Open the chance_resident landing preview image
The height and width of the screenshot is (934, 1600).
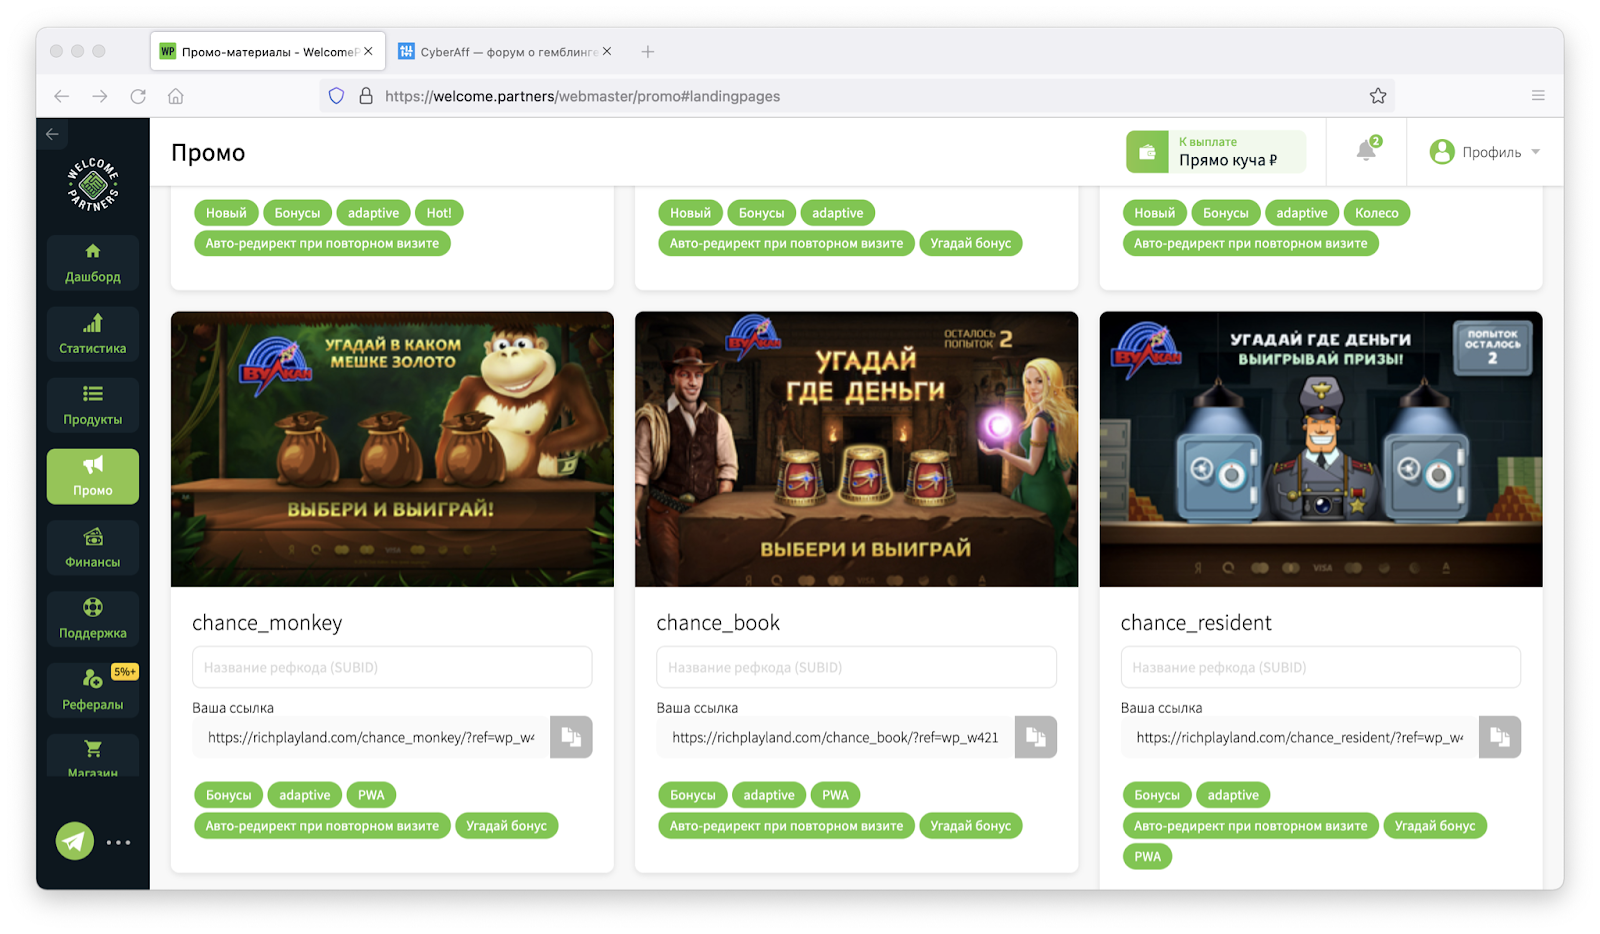click(x=1321, y=449)
